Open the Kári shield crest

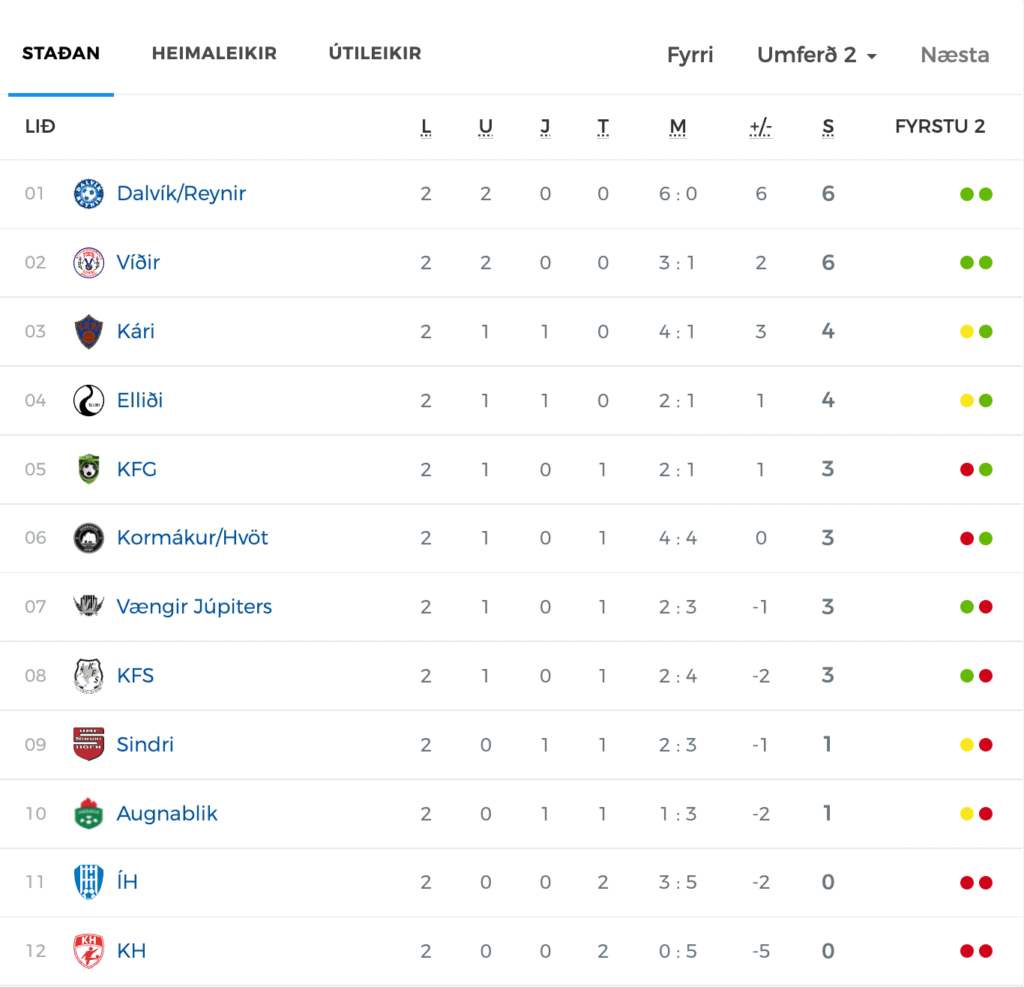click(x=88, y=331)
